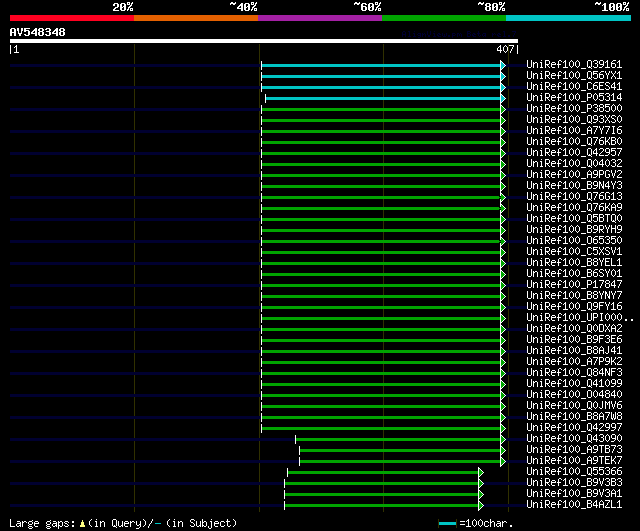The height and width of the screenshot is (531, 640).
Task: Open the UniRef100_O04840 entry
Action: (x=574, y=395)
